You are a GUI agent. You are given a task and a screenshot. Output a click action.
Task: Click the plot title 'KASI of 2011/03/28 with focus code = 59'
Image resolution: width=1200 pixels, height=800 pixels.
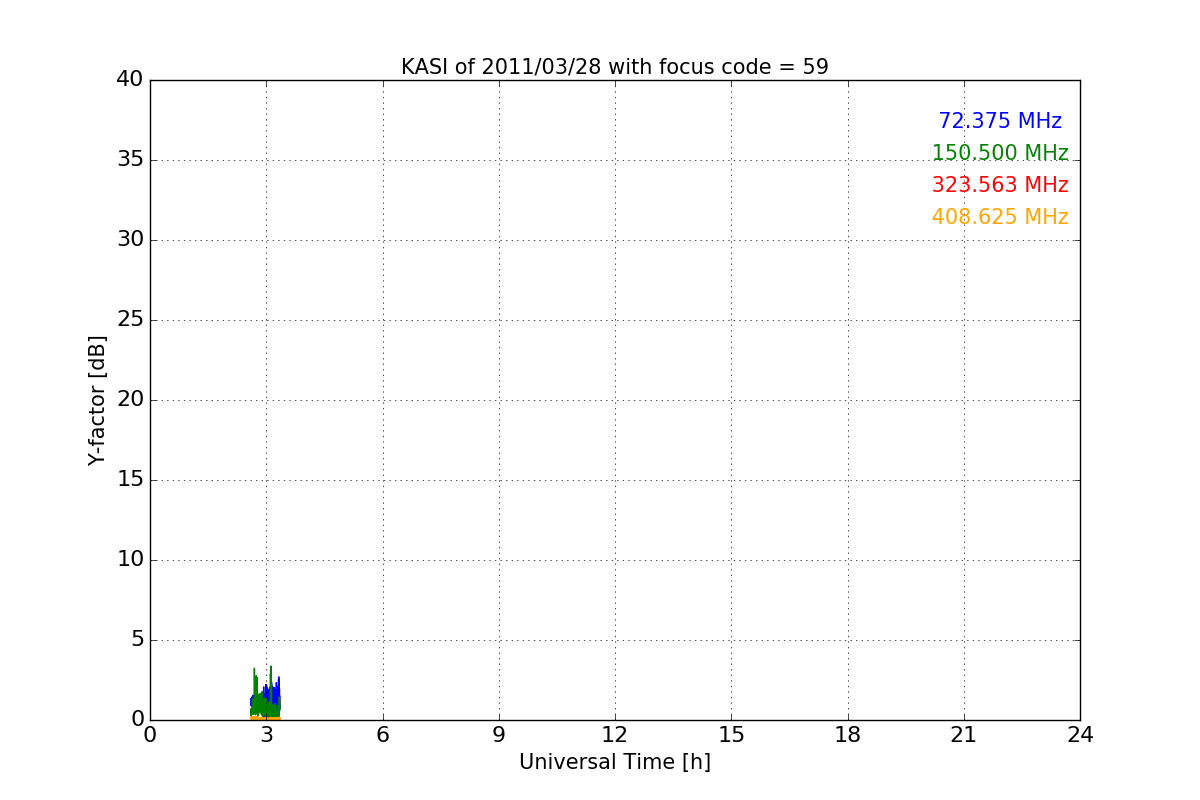pos(615,67)
